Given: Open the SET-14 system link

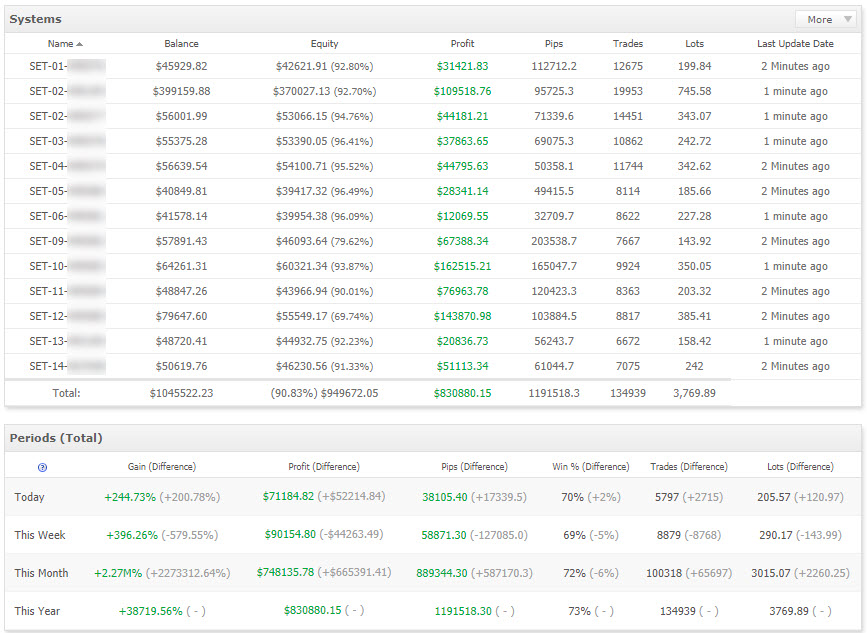Looking at the screenshot, I should (x=67, y=366).
